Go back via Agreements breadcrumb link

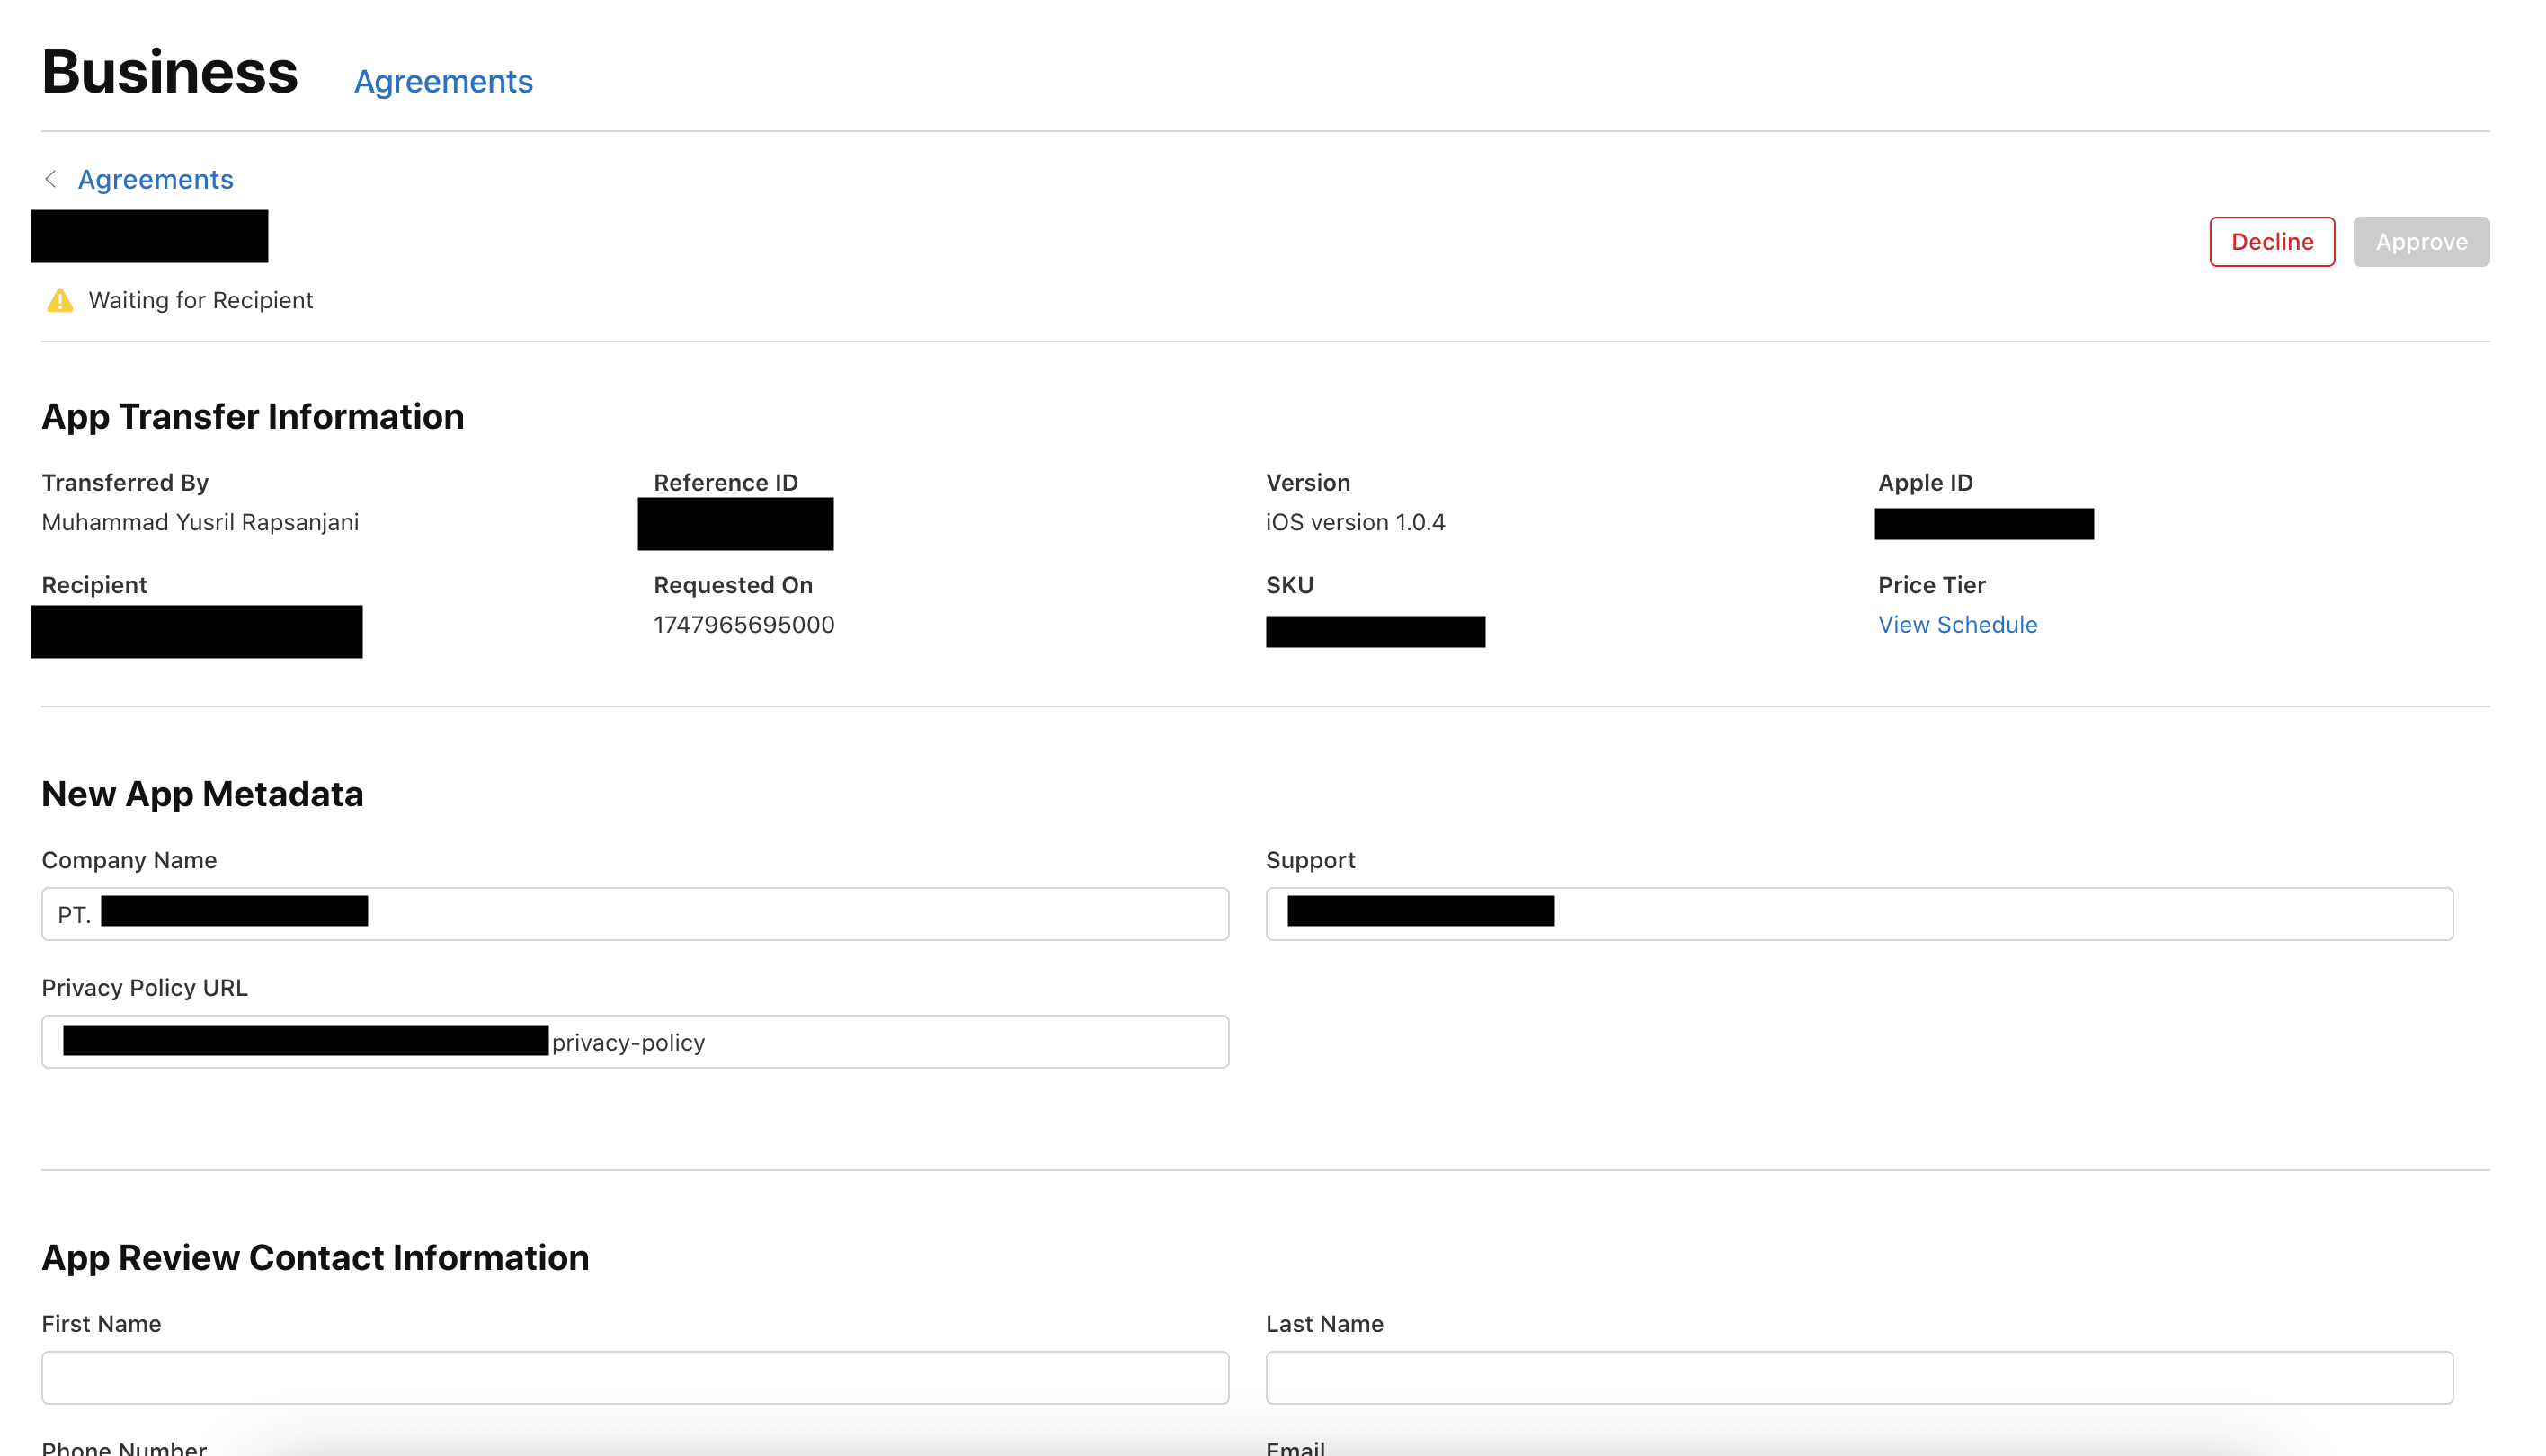155,179
